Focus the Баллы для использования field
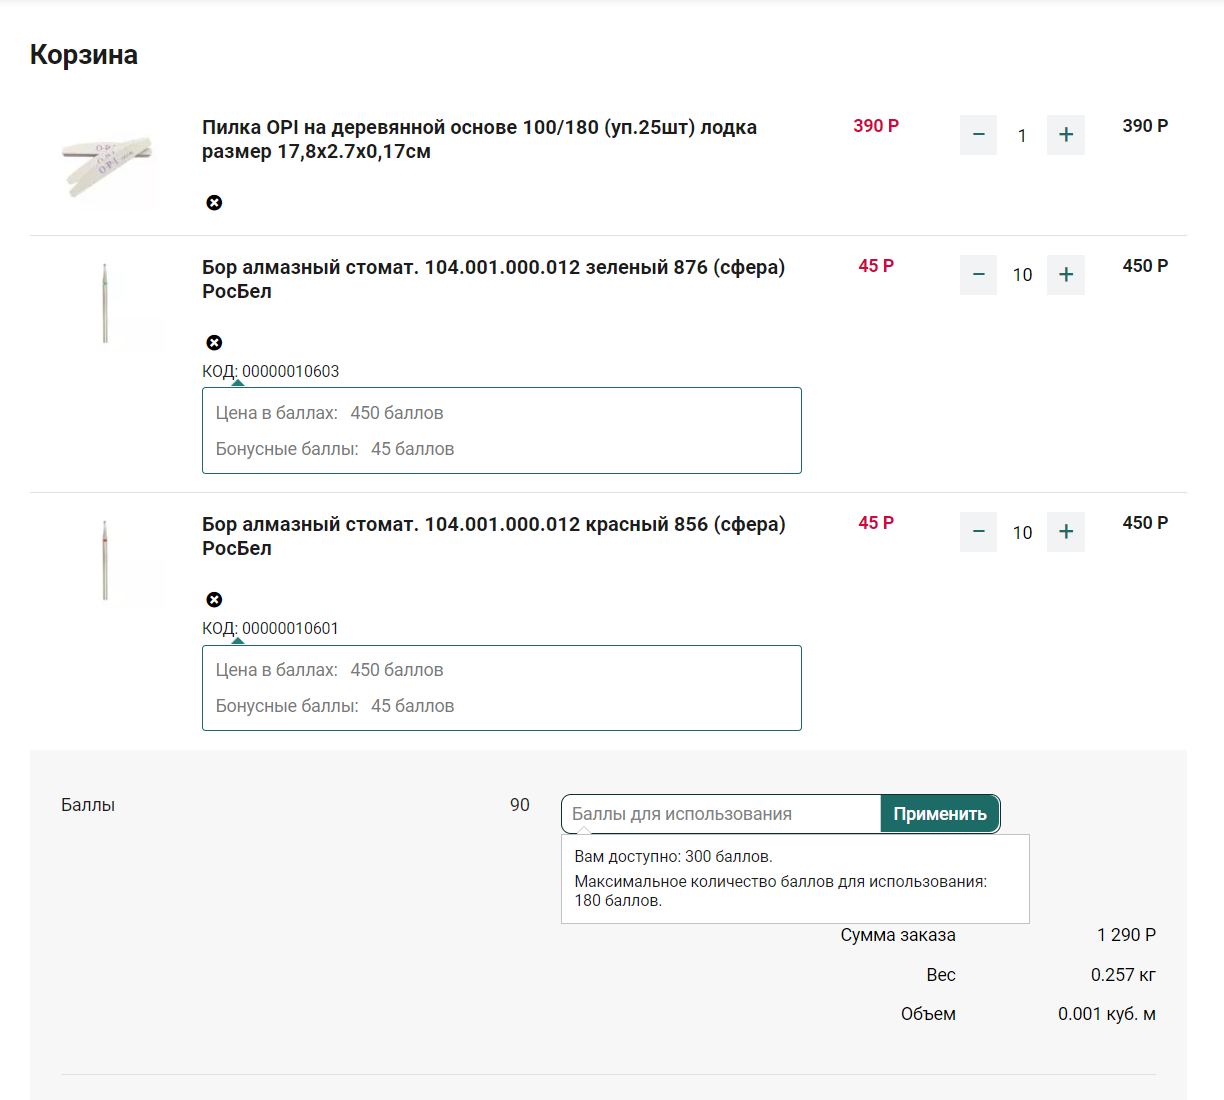 point(721,814)
